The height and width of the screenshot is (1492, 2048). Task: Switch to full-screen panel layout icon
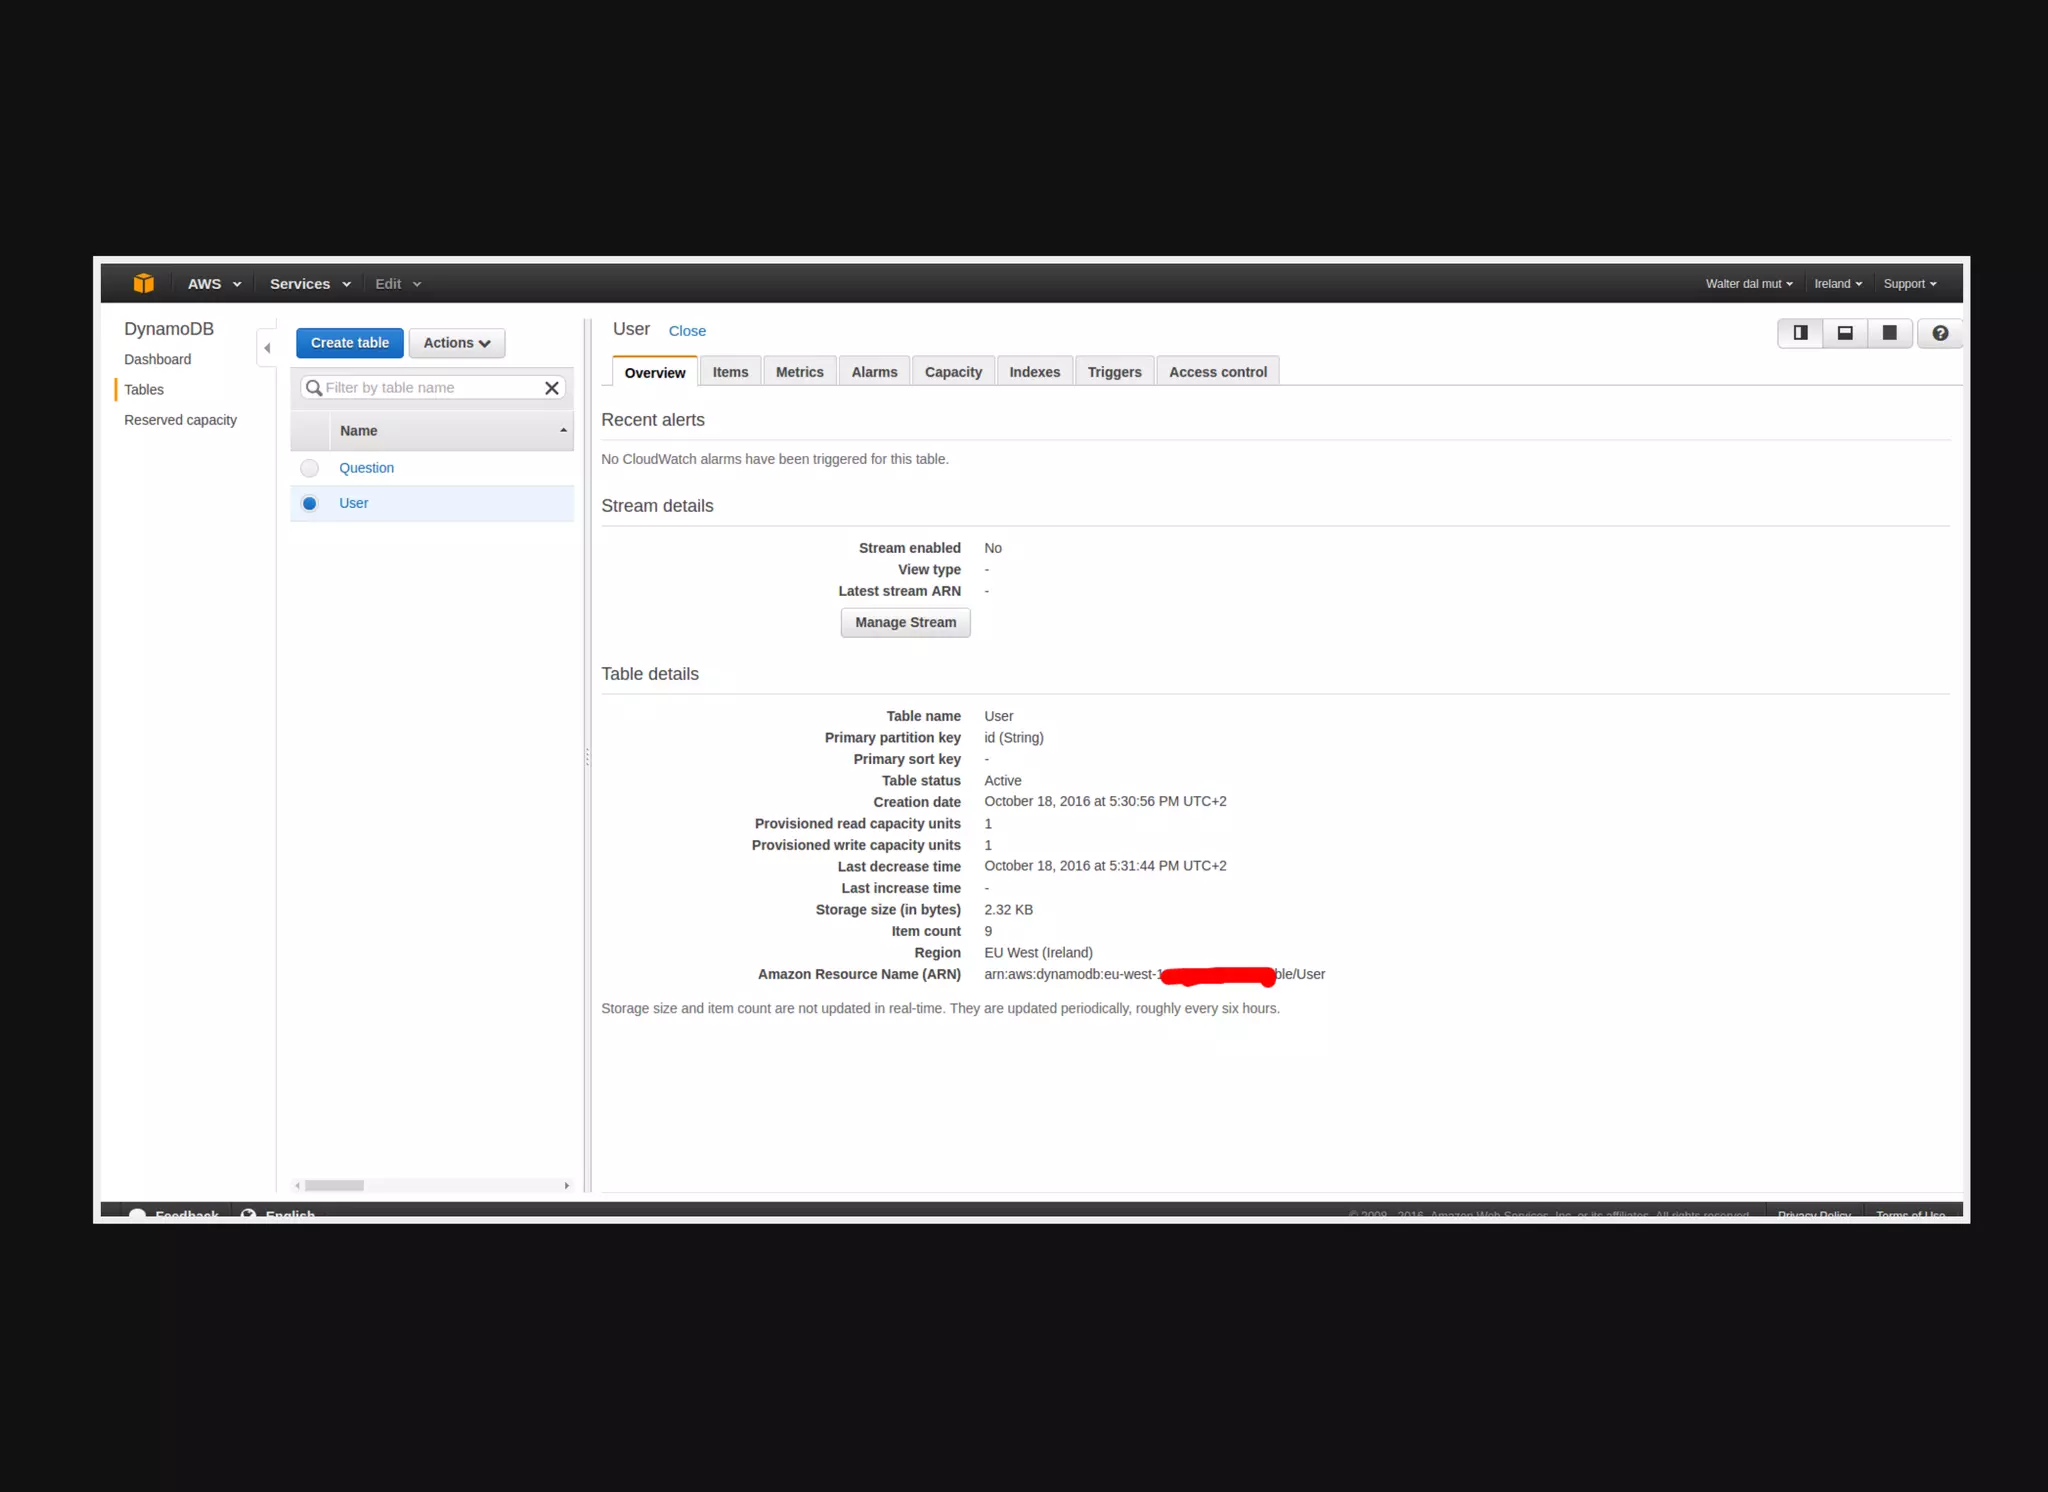coord(1889,333)
